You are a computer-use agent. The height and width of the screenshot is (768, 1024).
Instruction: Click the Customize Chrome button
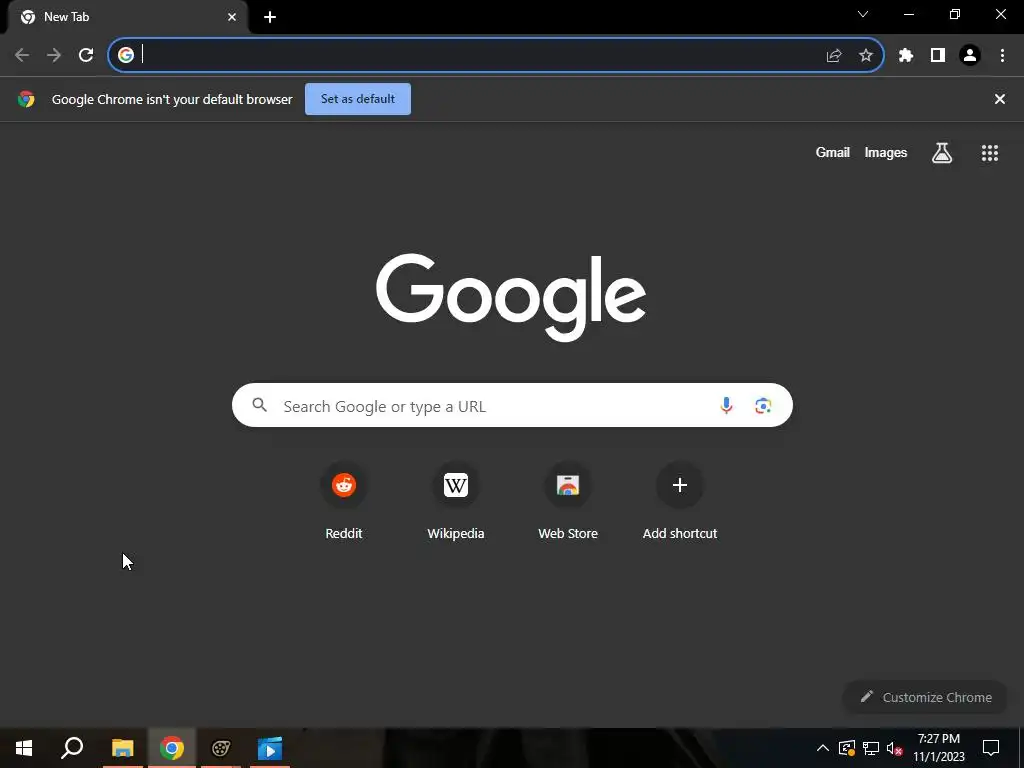926,697
